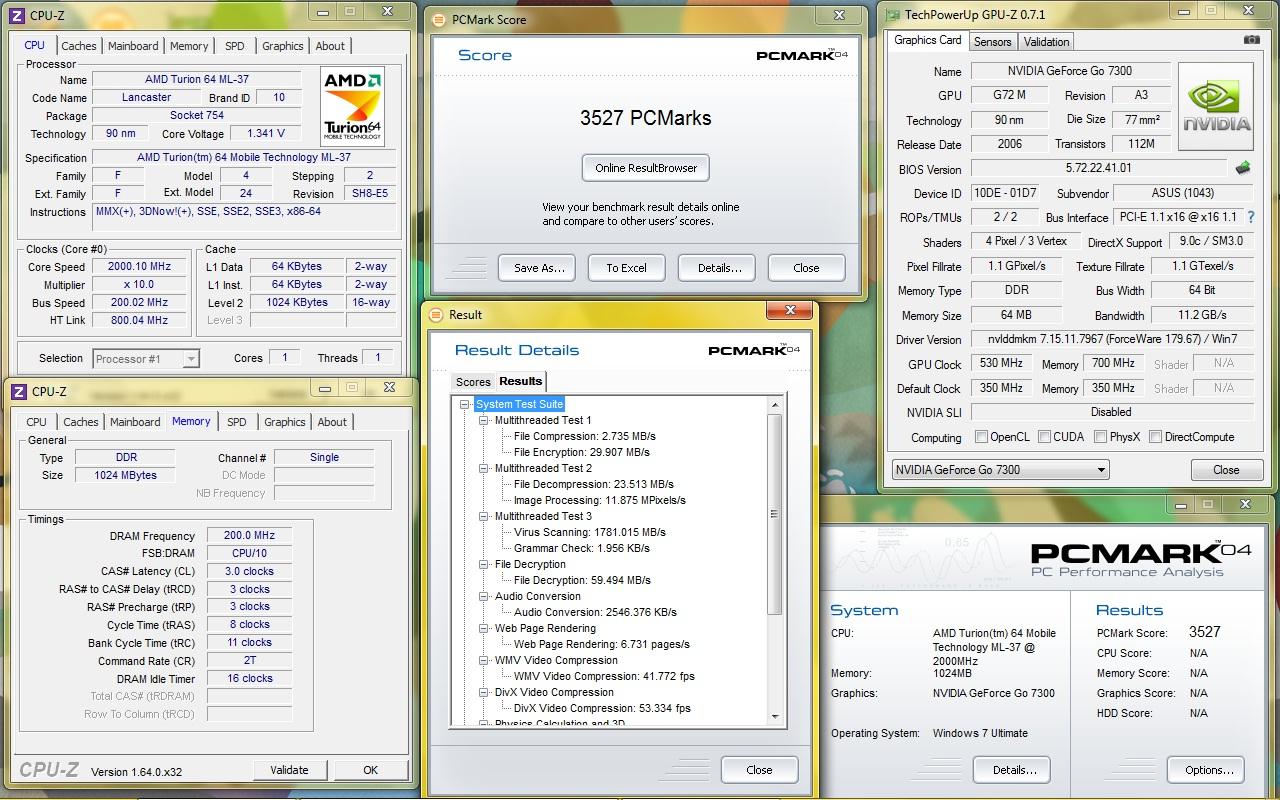Collapse the Audio Conversion node
This screenshot has width=1280, height=800.
click(484, 596)
